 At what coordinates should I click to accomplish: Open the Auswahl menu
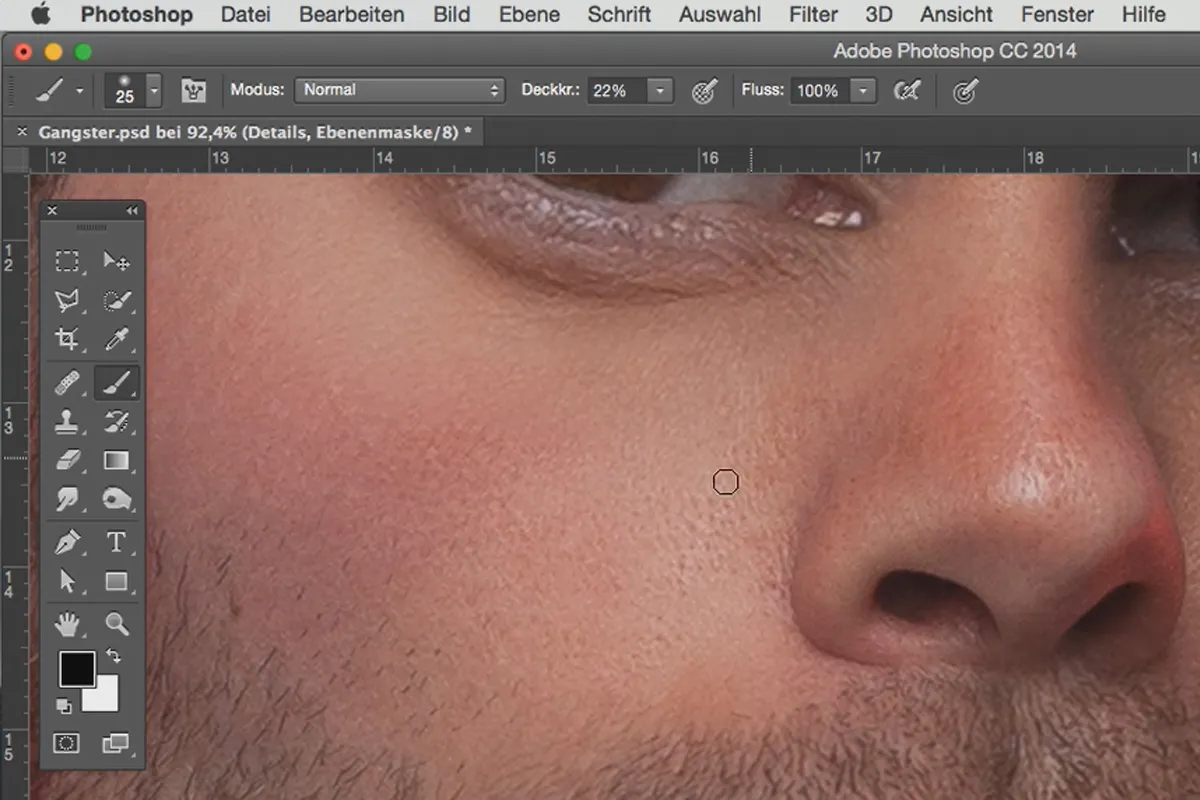click(718, 14)
